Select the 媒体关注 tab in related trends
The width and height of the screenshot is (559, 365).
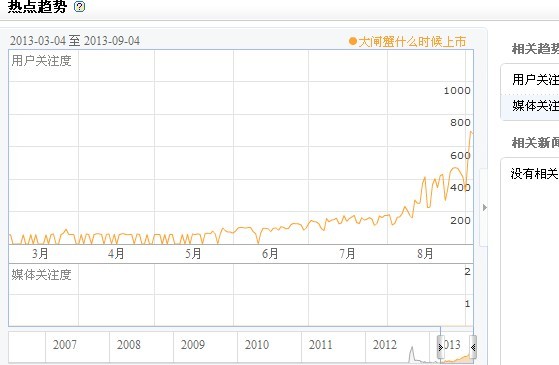coord(535,106)
